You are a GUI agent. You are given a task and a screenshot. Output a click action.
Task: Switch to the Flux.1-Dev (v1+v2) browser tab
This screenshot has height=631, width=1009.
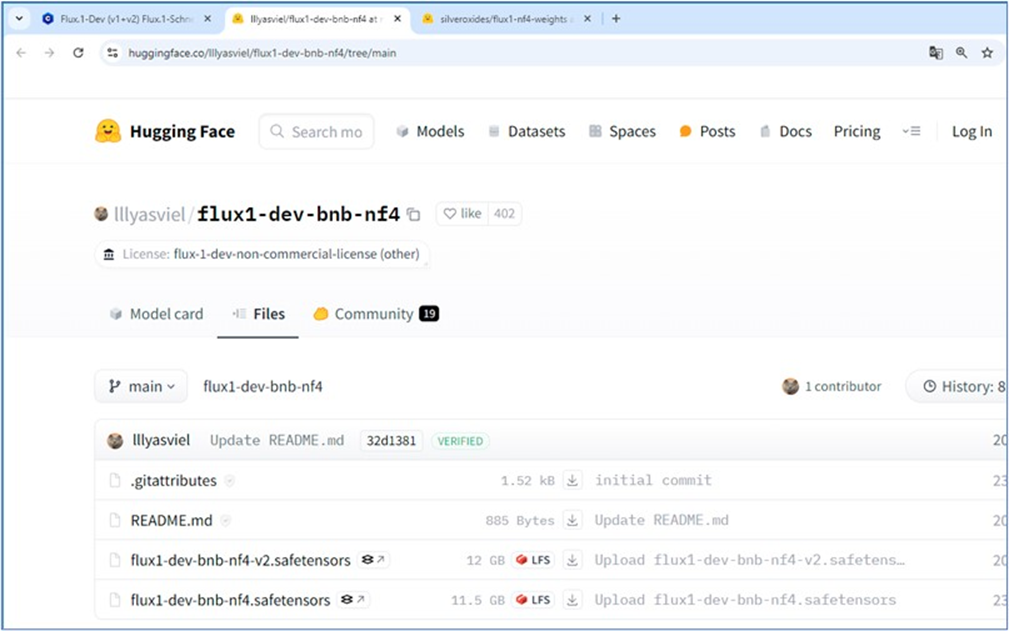coord(126,19)
